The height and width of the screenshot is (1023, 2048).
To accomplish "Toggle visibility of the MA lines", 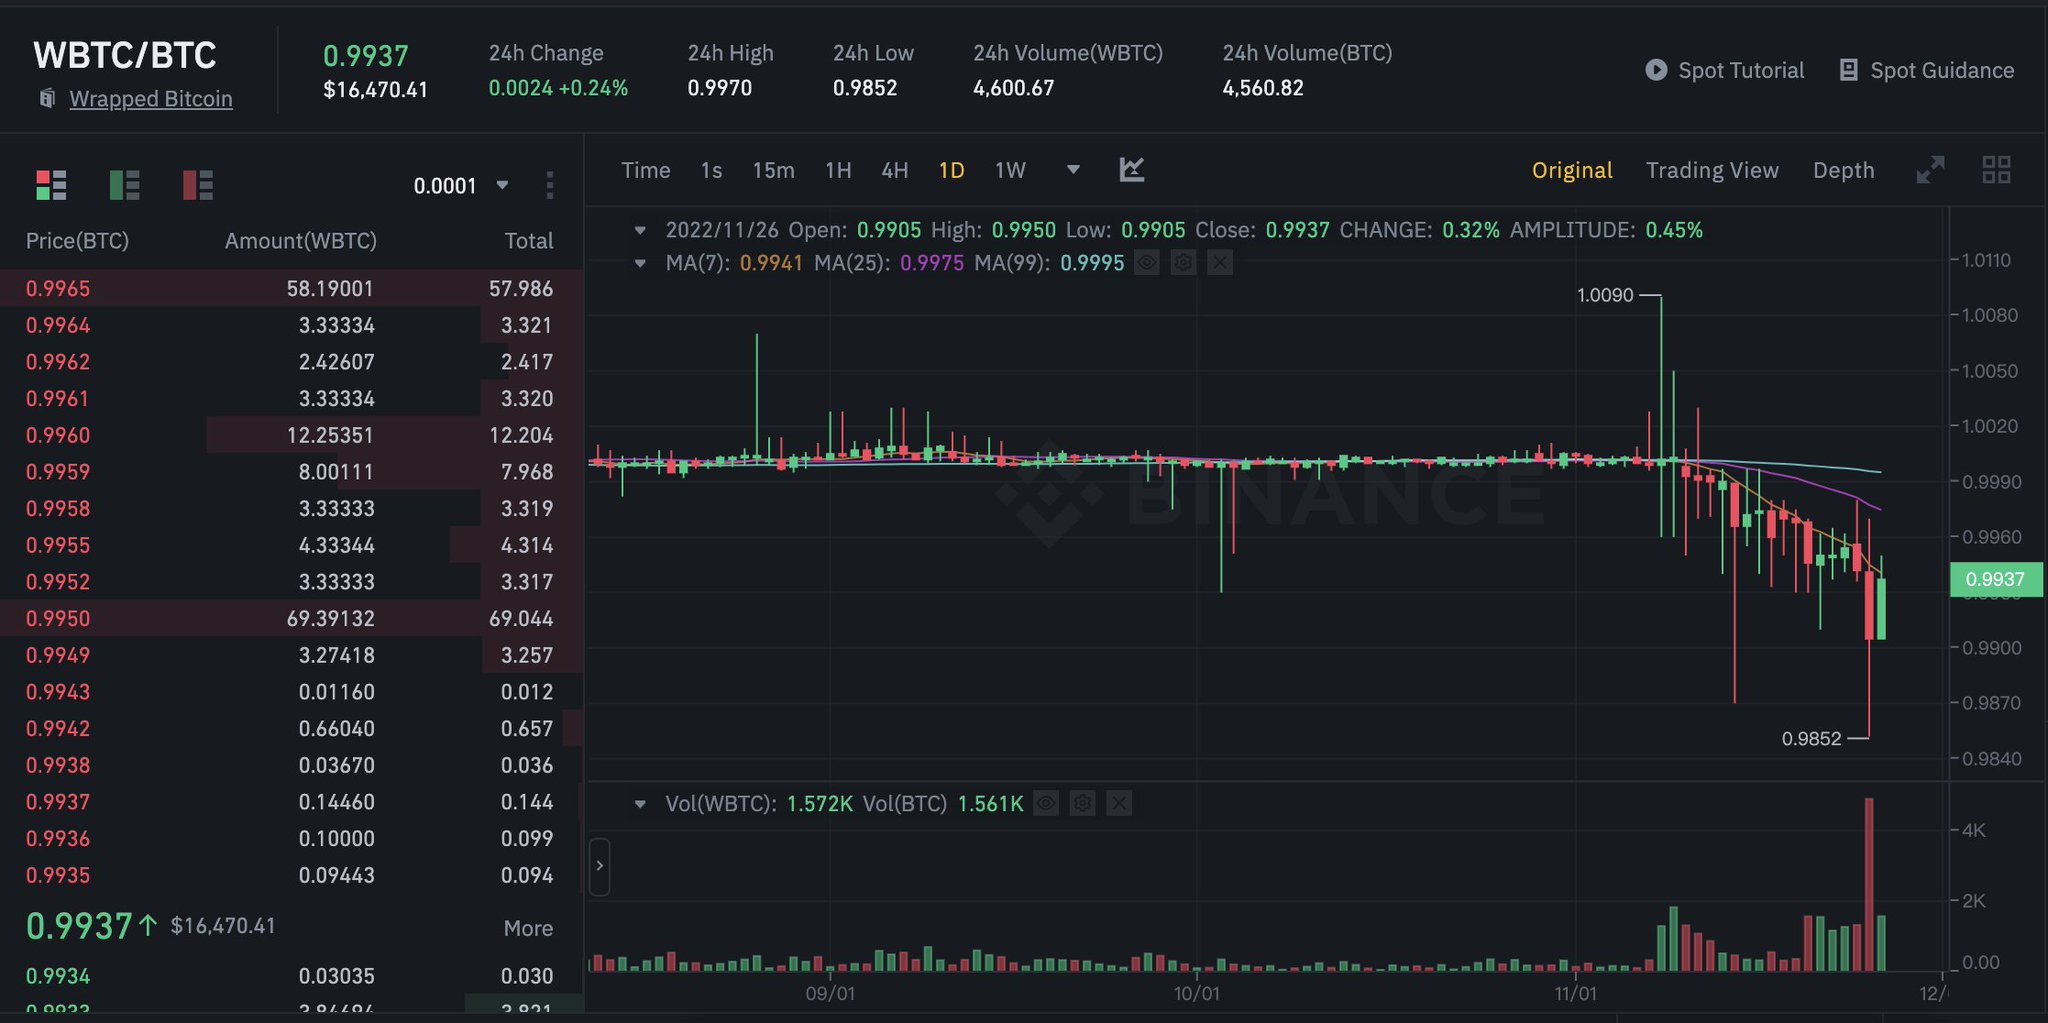I will click(1146, 262).
